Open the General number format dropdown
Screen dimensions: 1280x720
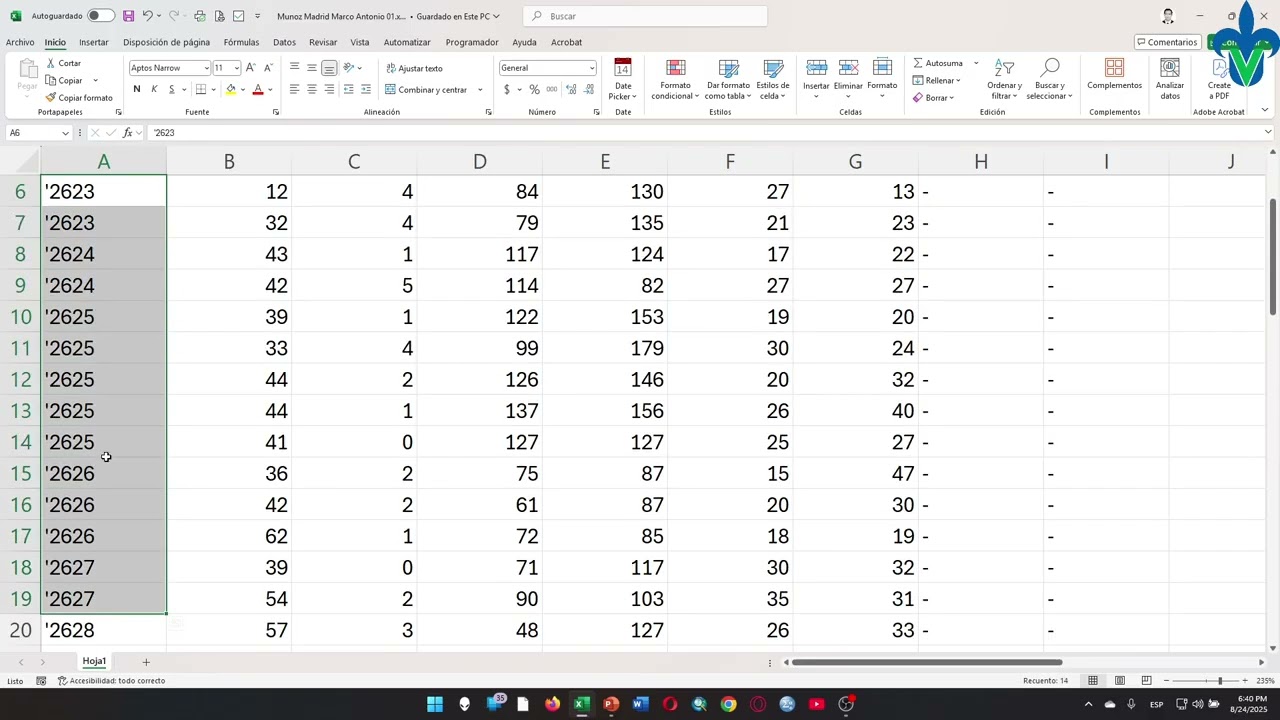[592, 68]
